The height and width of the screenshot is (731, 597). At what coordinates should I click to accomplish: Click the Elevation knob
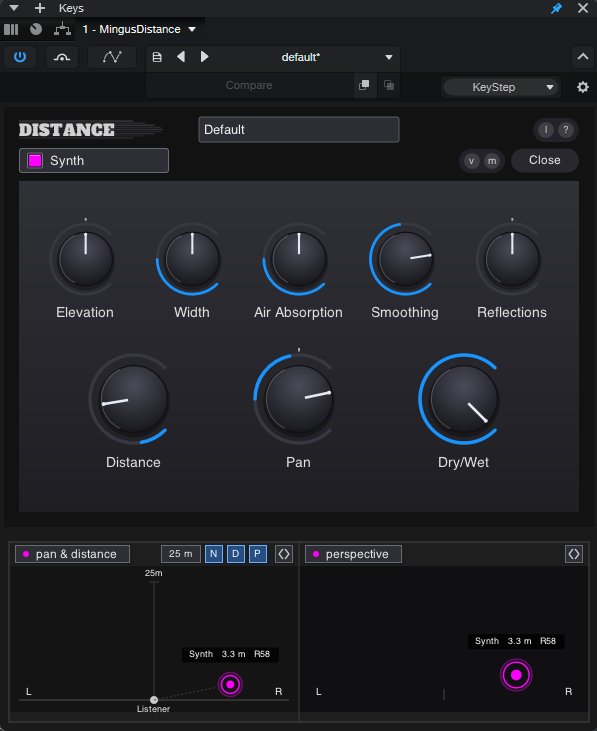(86, 259)
